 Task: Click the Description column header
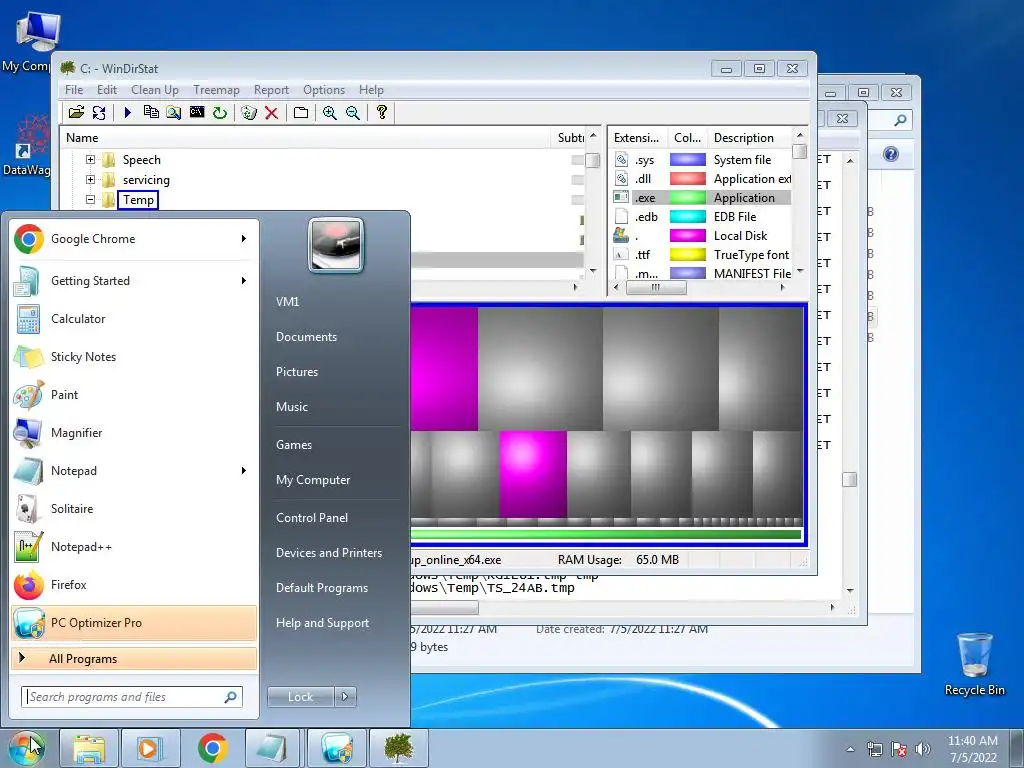coord(750,137)
